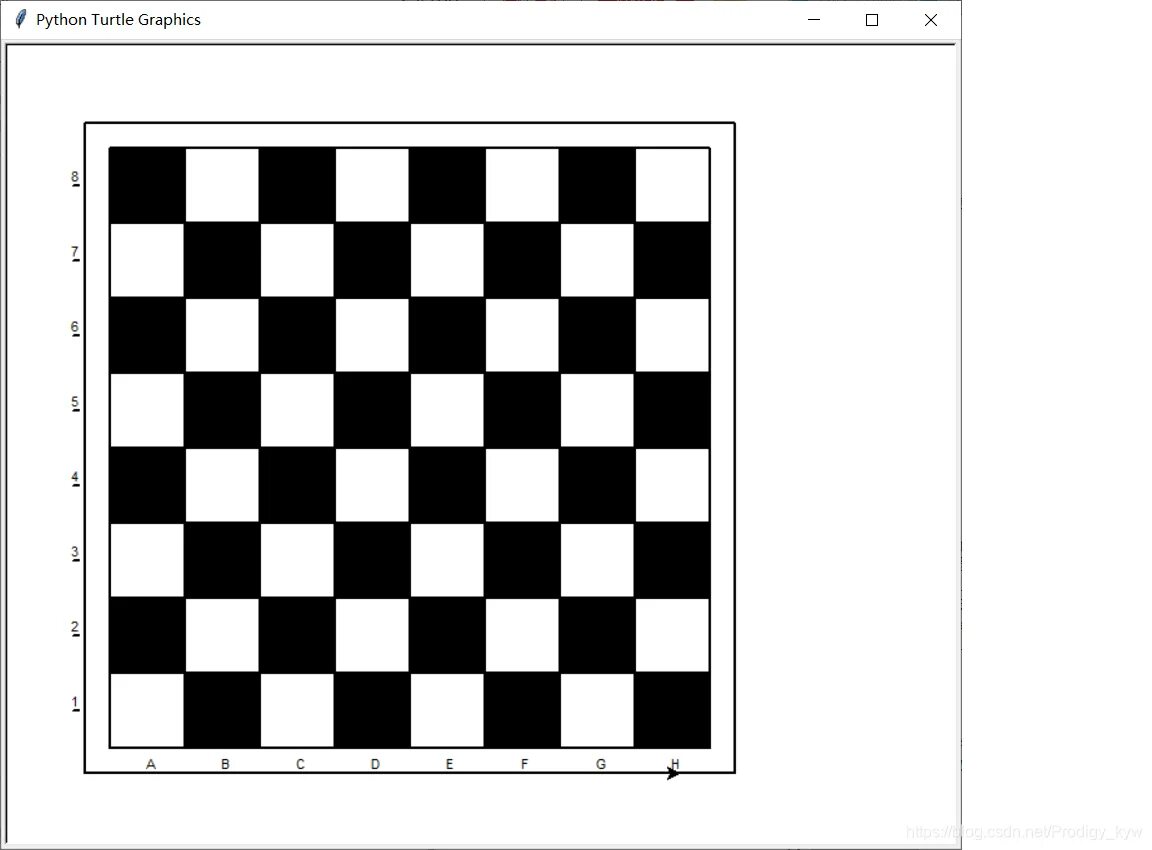This screenshot has width=1152, height=850.
Task: Click the column label D
Action: coord(375,764)
